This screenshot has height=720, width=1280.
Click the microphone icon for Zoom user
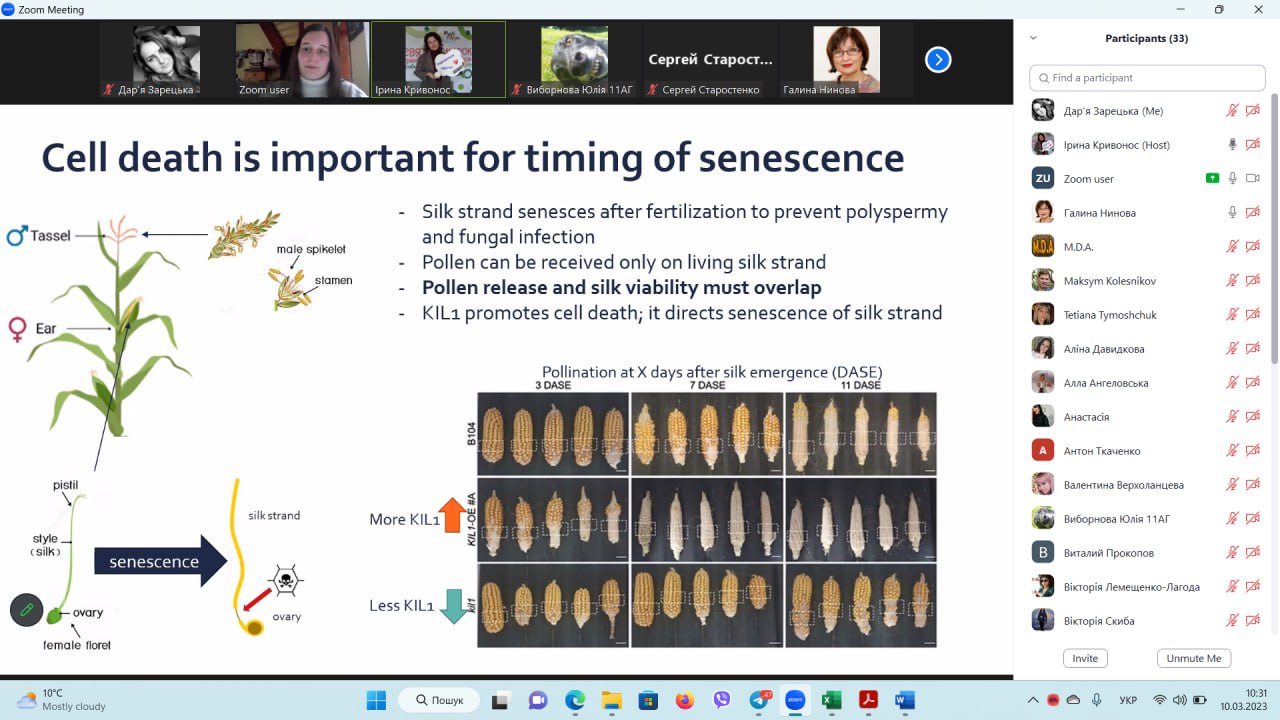(1232, 179)
